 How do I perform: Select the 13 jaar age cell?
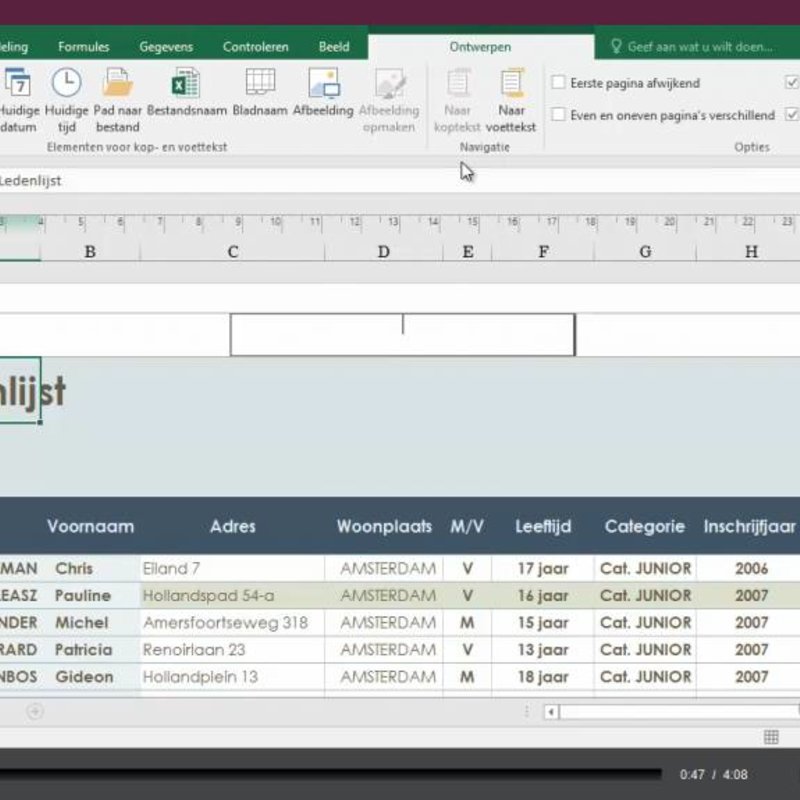[543, 649]
